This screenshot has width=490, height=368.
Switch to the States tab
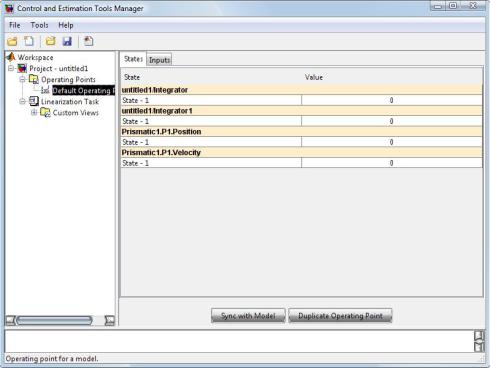point(133,59)
